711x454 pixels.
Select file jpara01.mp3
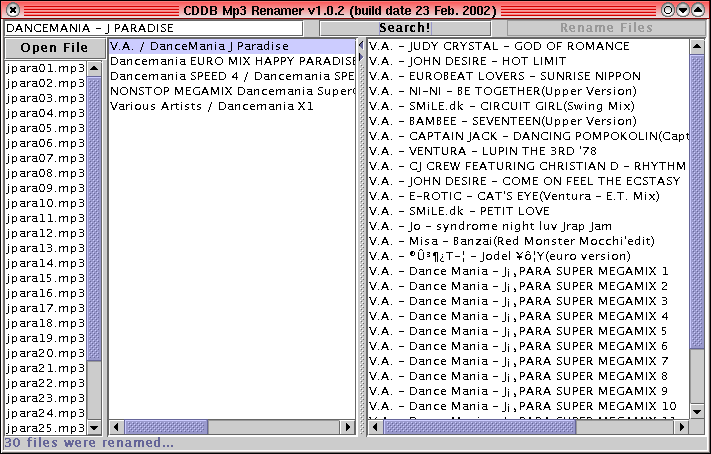coord(45,68)
